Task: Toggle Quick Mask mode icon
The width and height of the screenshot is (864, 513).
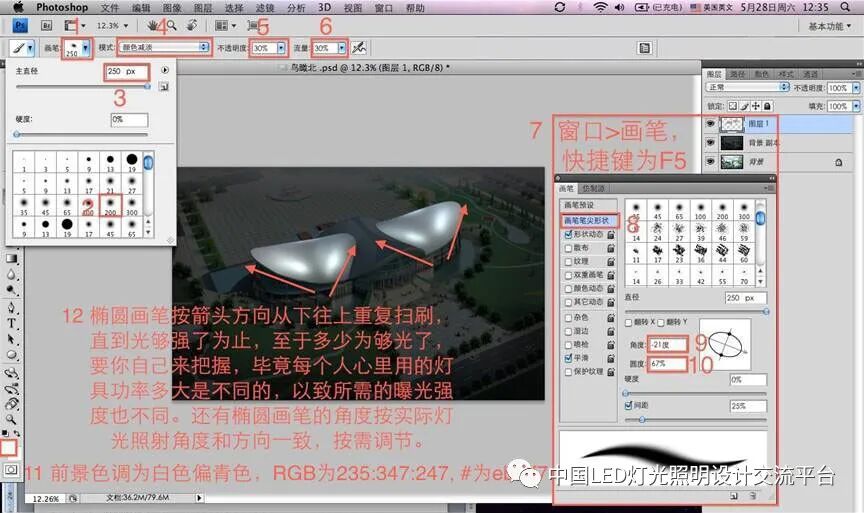Action: click(x=11, y=470)
